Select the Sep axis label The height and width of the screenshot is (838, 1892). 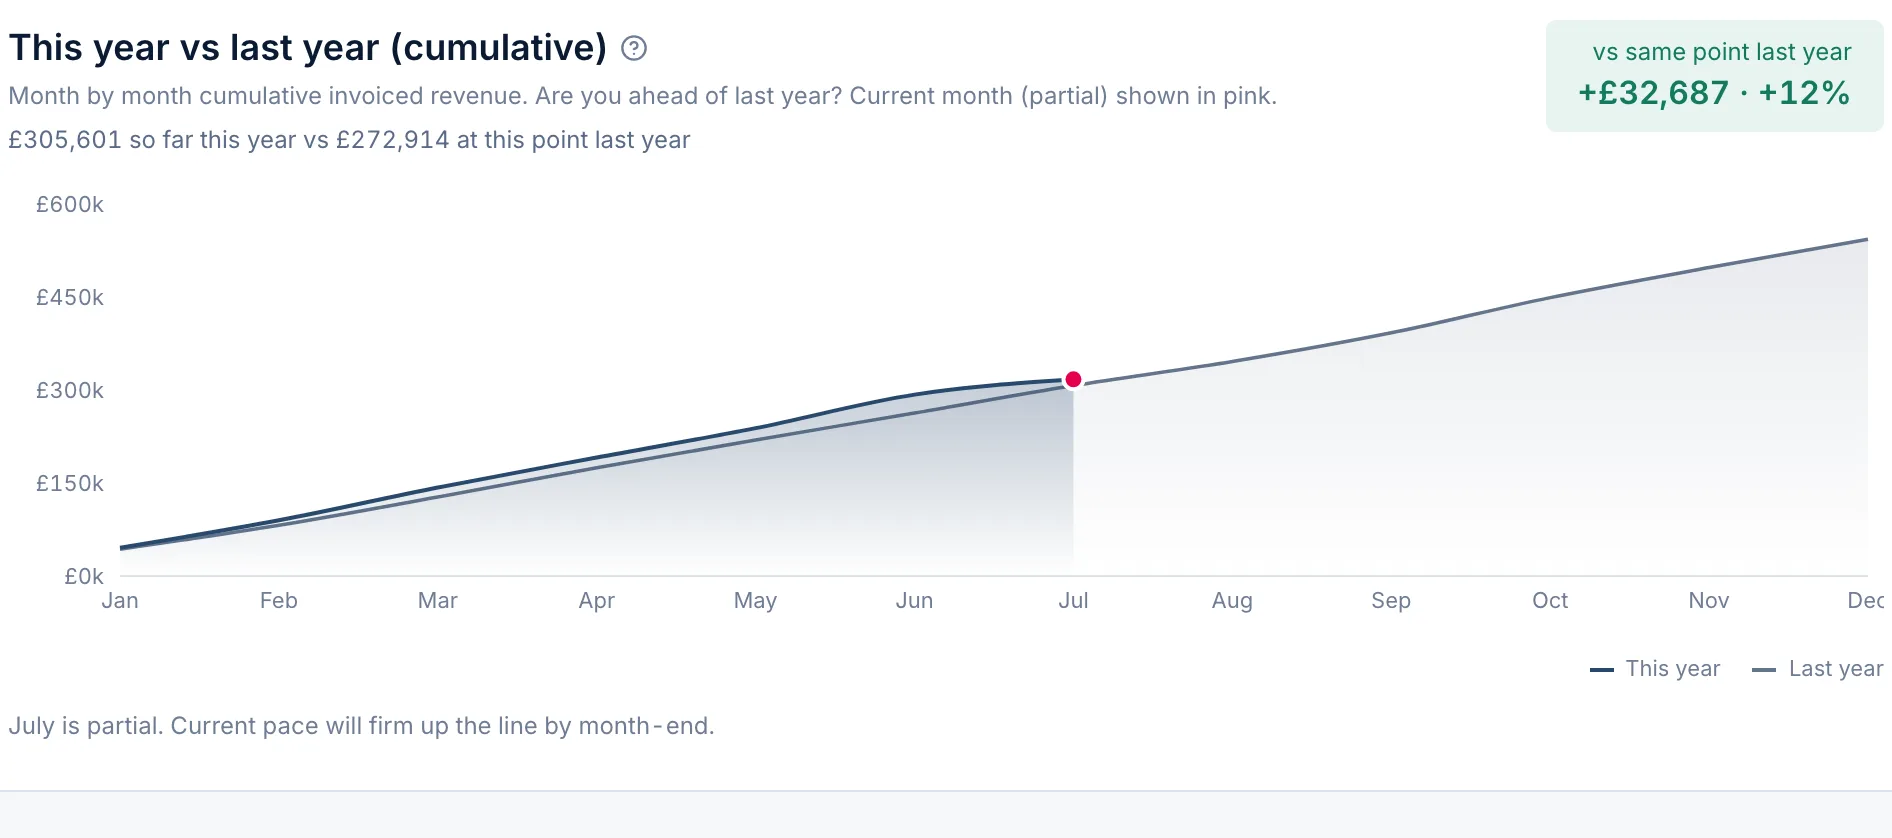pos(1391,600)
